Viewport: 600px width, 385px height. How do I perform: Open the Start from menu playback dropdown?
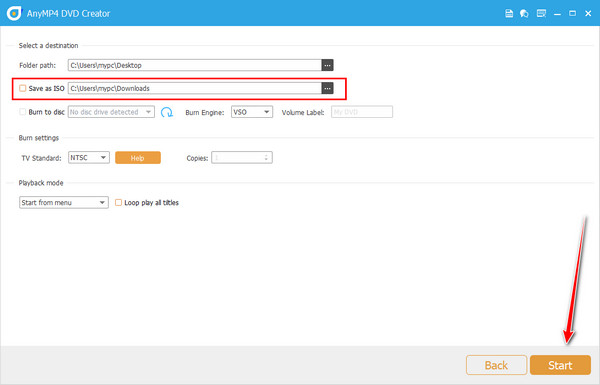pos(64,202)
